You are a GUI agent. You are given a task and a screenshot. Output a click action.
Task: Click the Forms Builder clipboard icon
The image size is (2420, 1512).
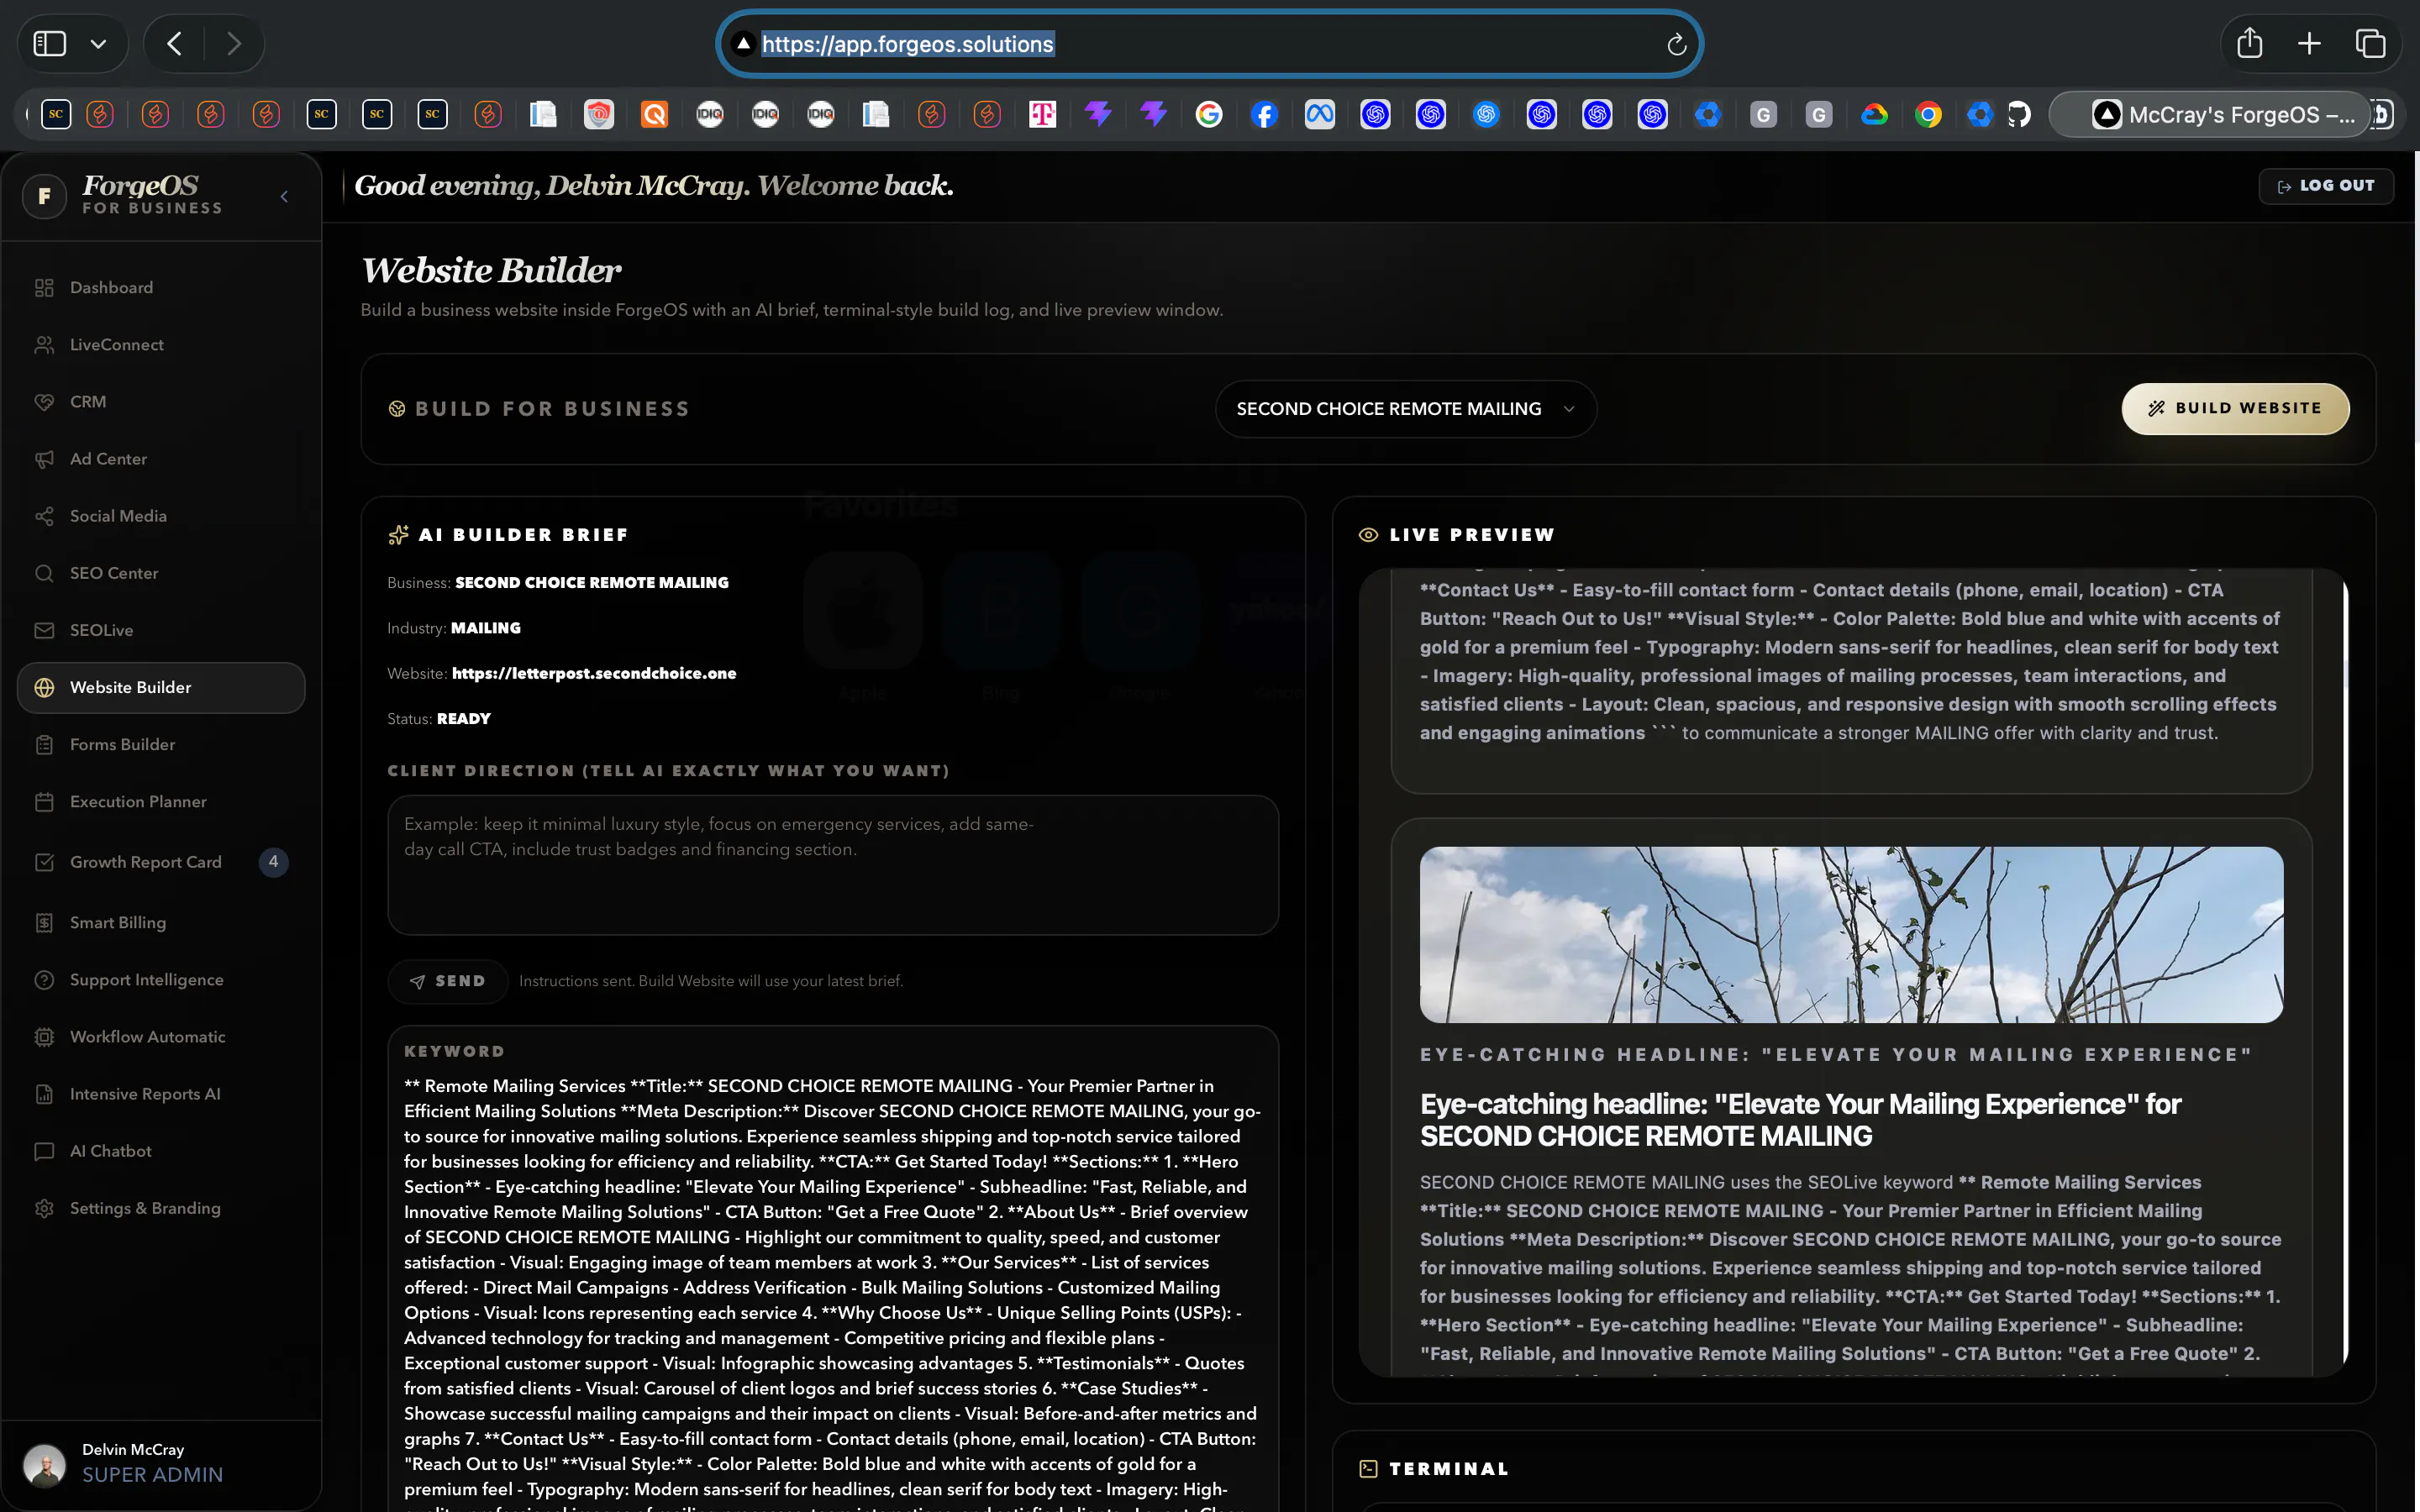pos(44,744)
